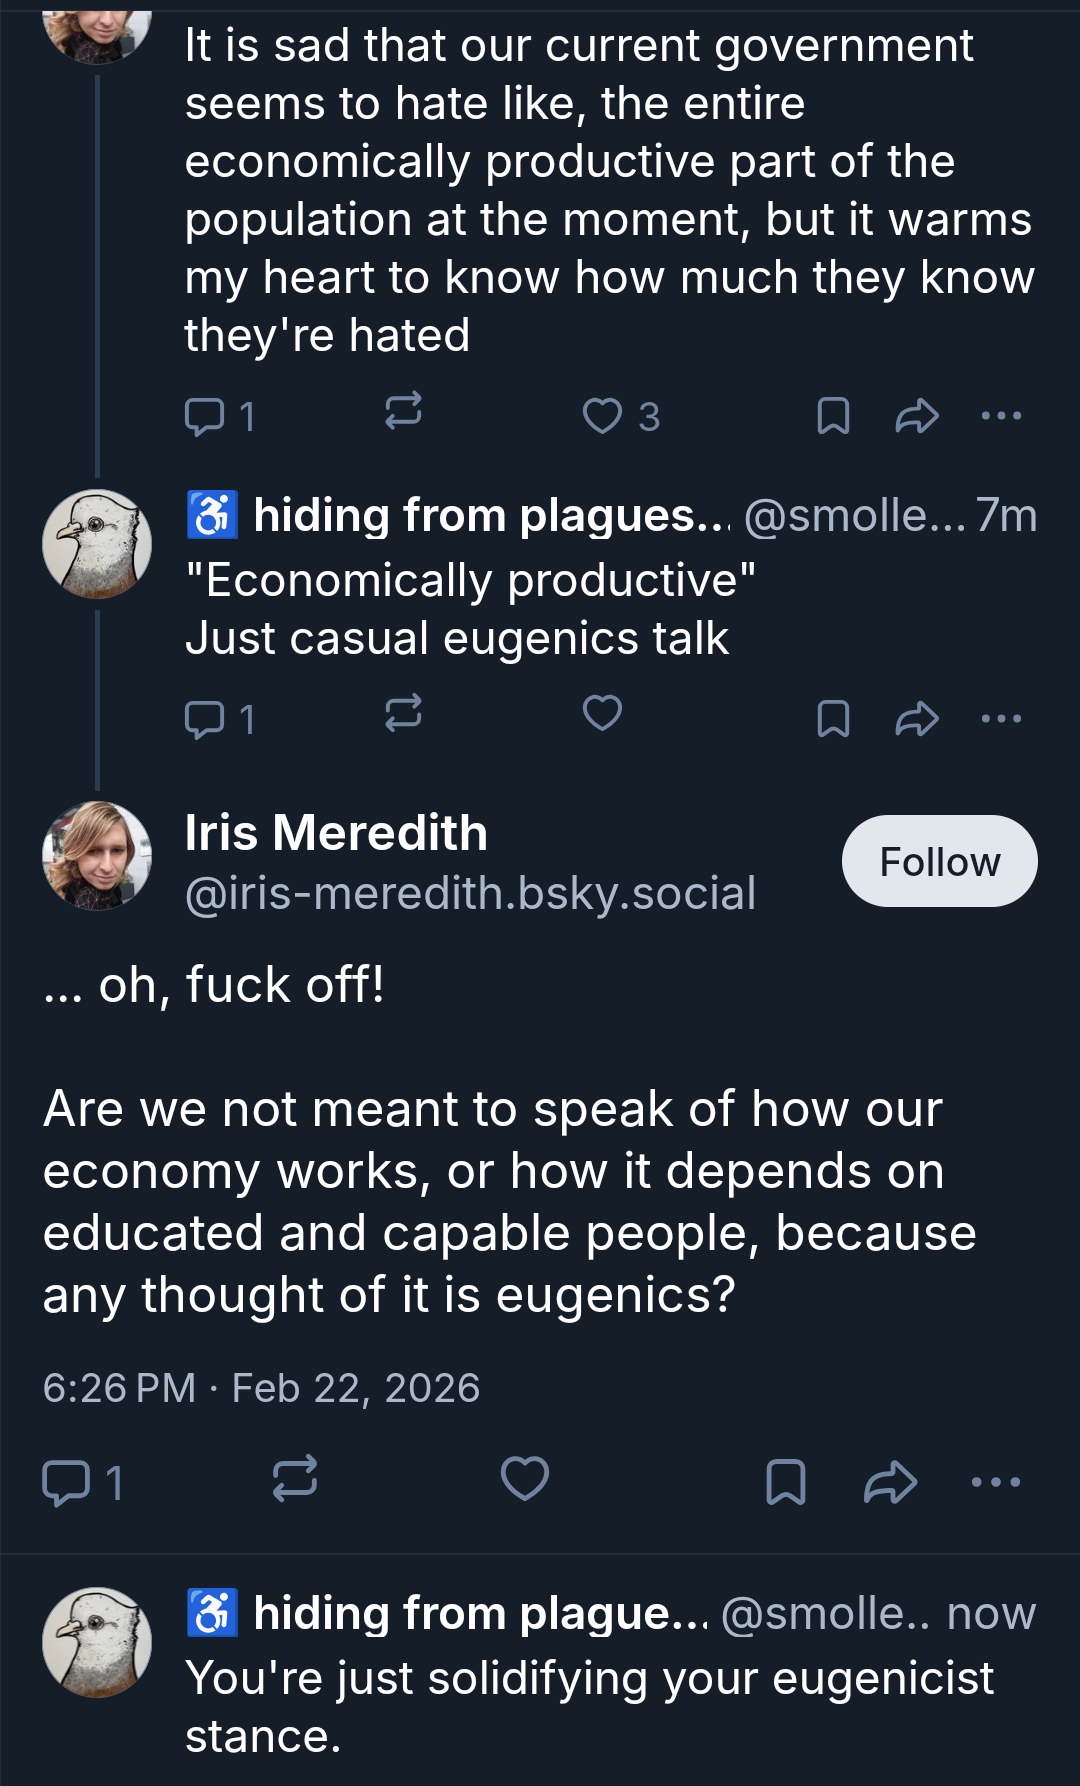Viewport: 1080px width, 1786px height.
Task: Bookmark the top post about current government
Action: (833, 416)
